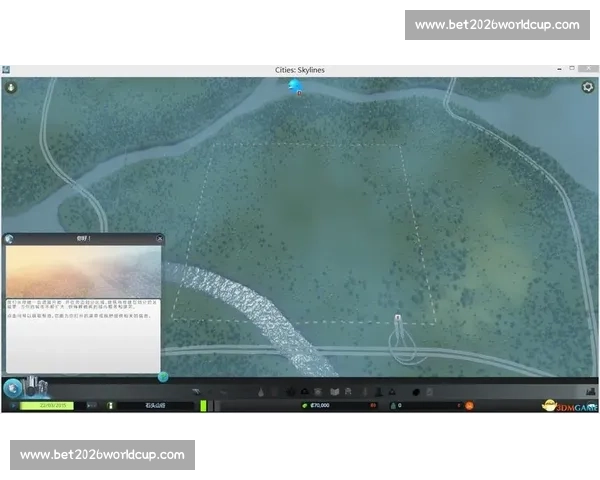
Task: Open the Roads build menu
Action: tap(196, 392)
